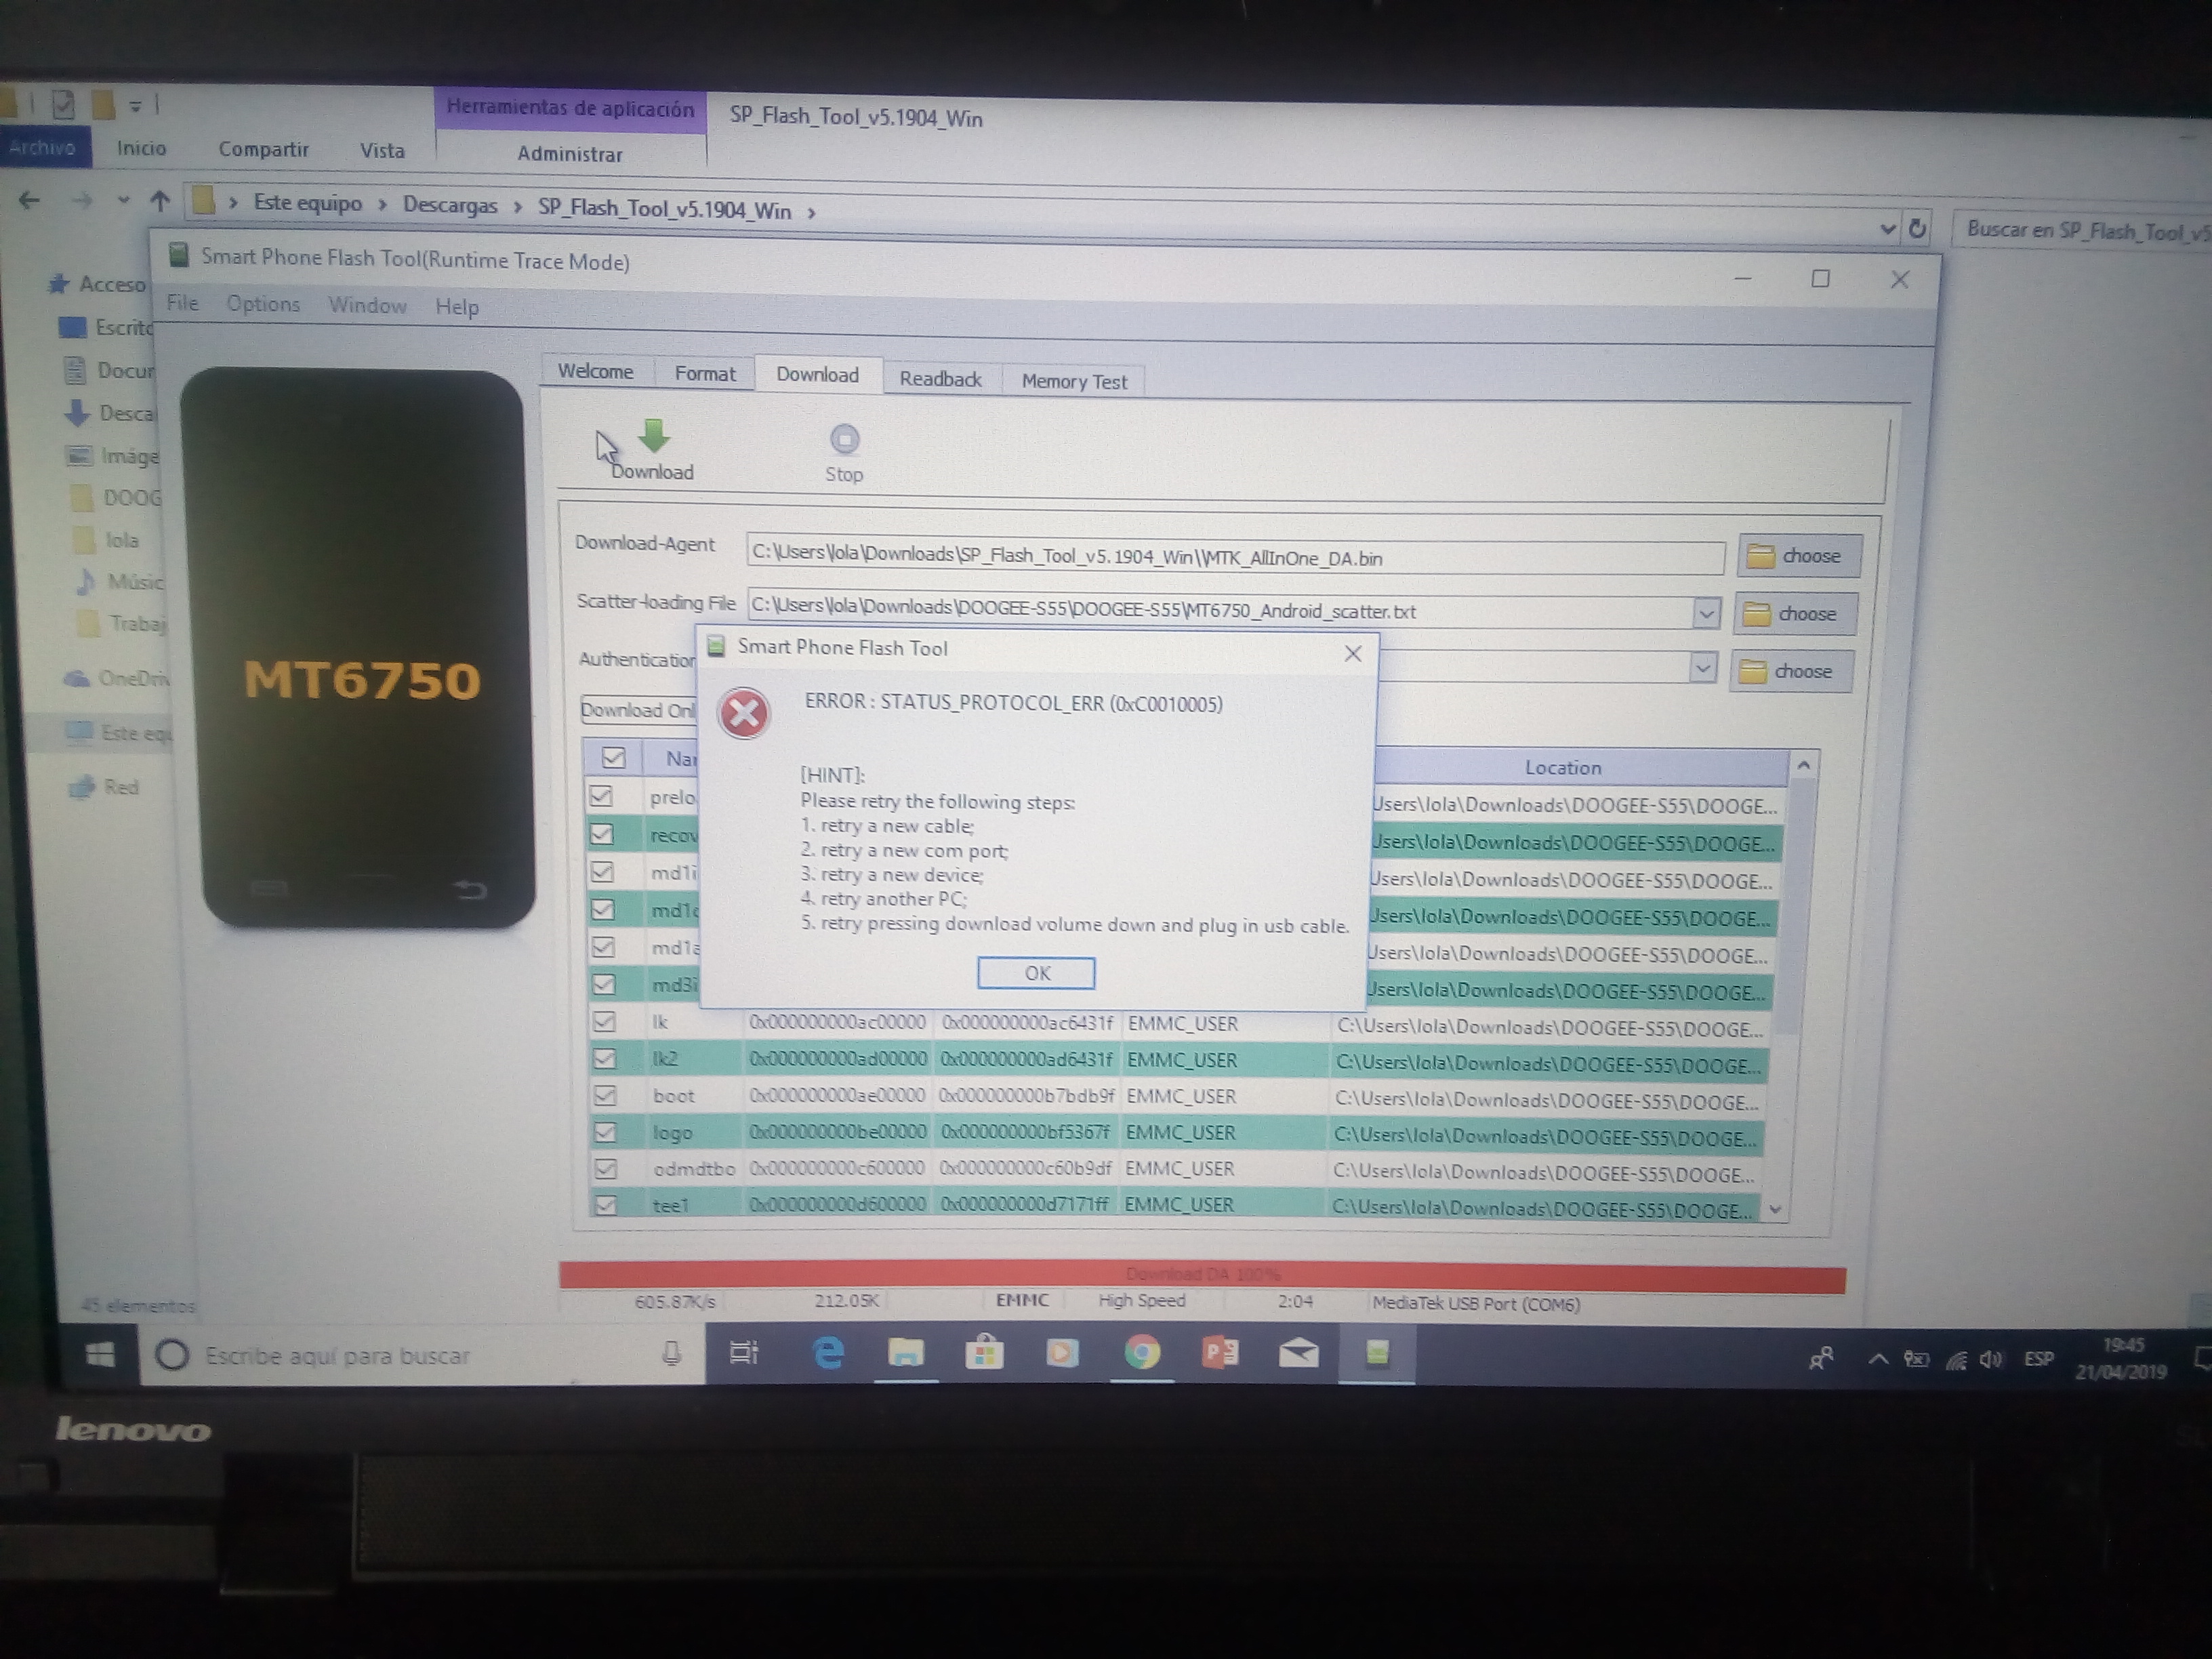This screenshot has height=1659, width=2212.
Task: Click the red Download DA progress bar
Action: [x=1202, y=1276]
